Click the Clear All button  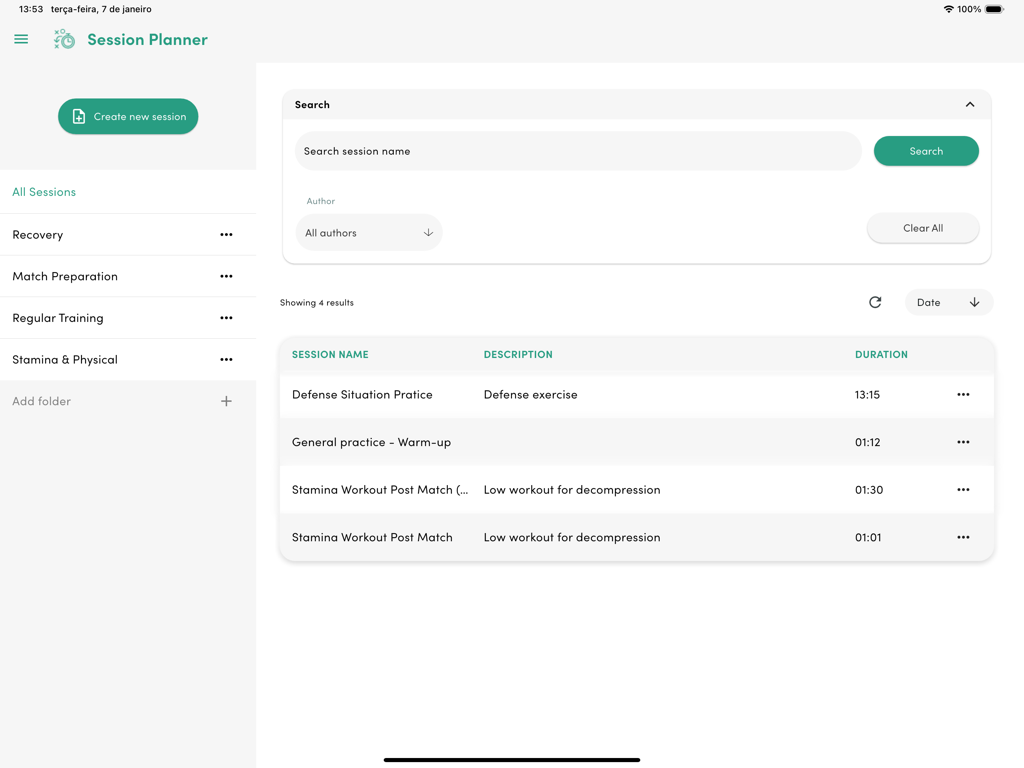[x=922, y=228]
